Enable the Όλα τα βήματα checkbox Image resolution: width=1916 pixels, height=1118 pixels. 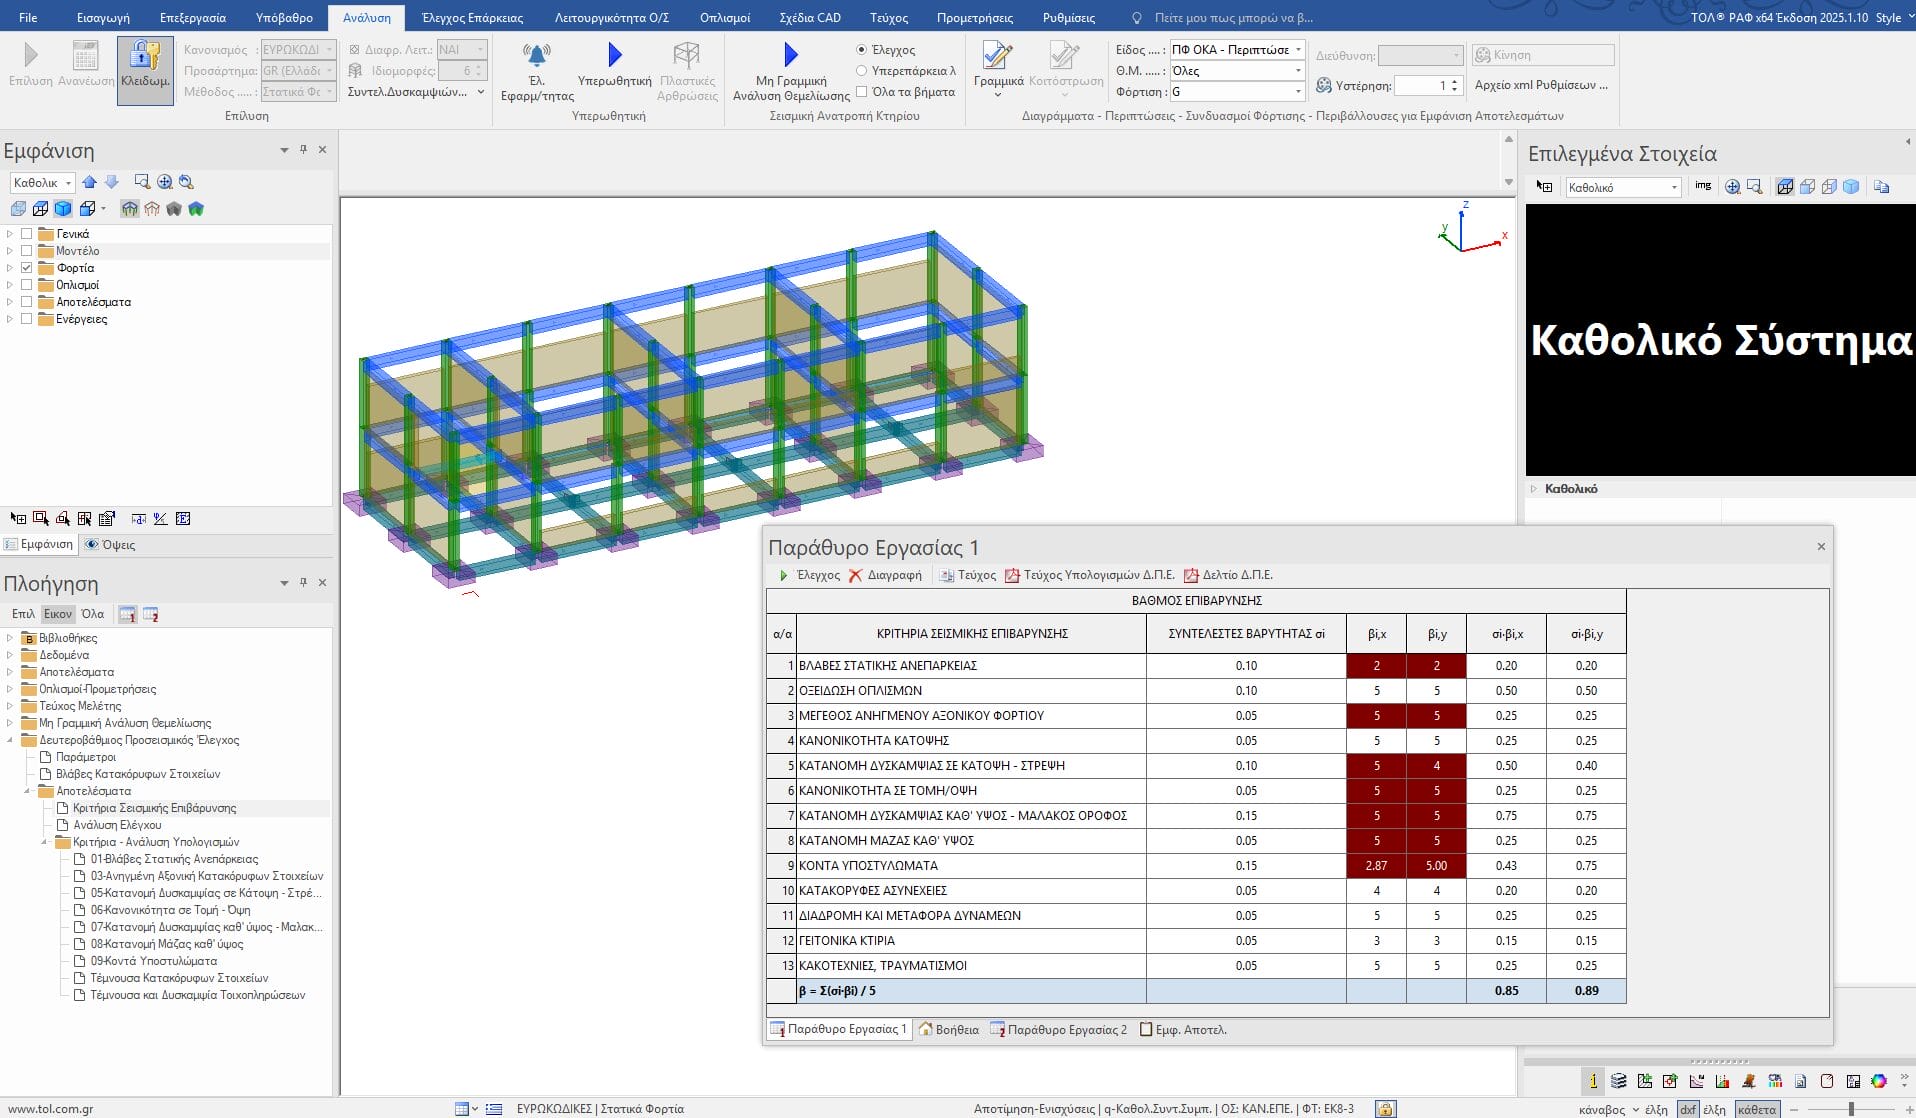[x=861, y=92]
